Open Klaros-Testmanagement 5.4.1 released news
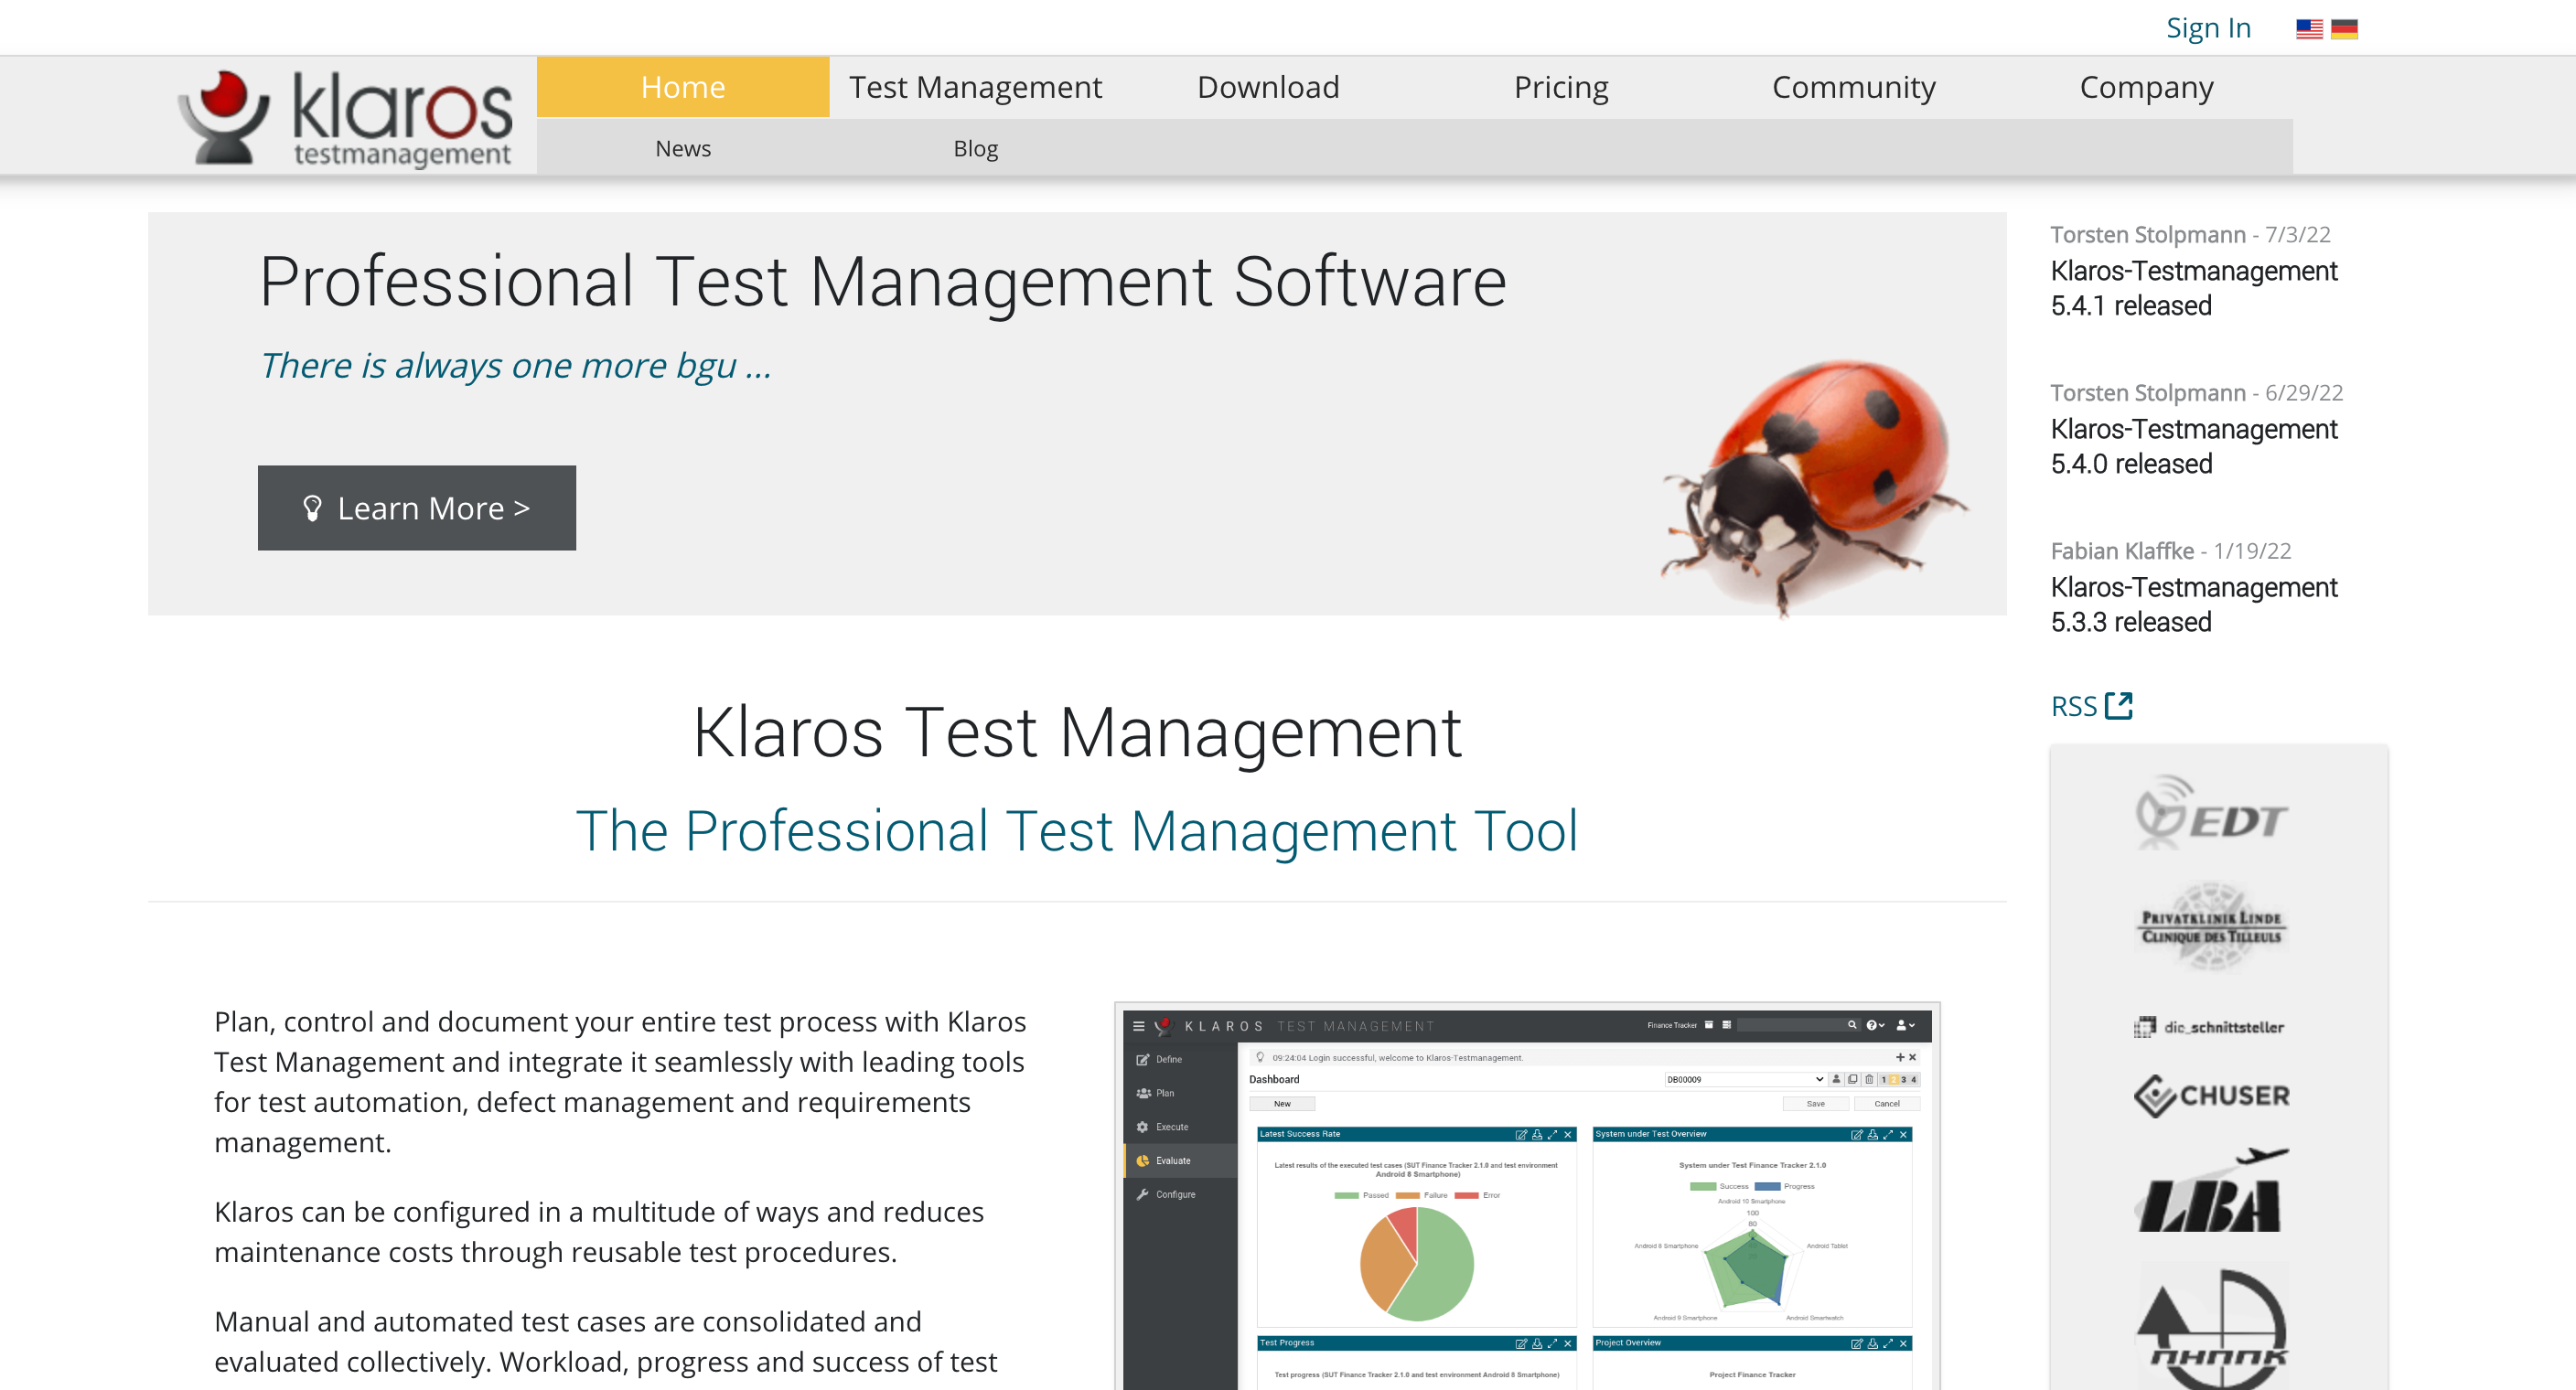 click(x=2193, y=288)
